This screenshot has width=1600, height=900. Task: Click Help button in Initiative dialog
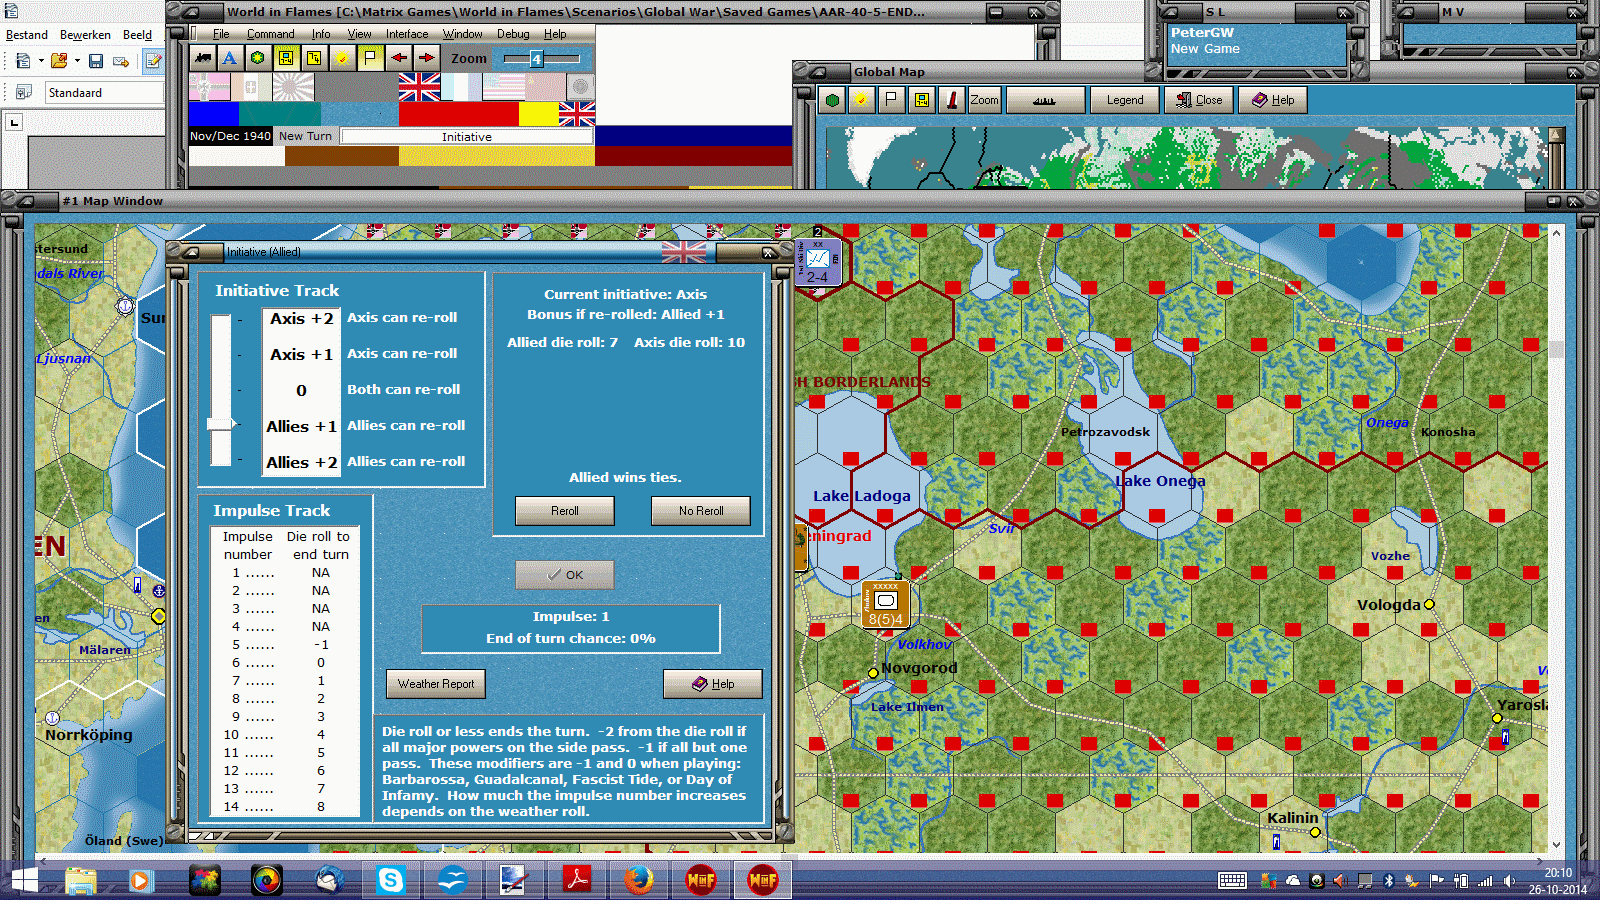pyautogui.click(x=713, y=684)
